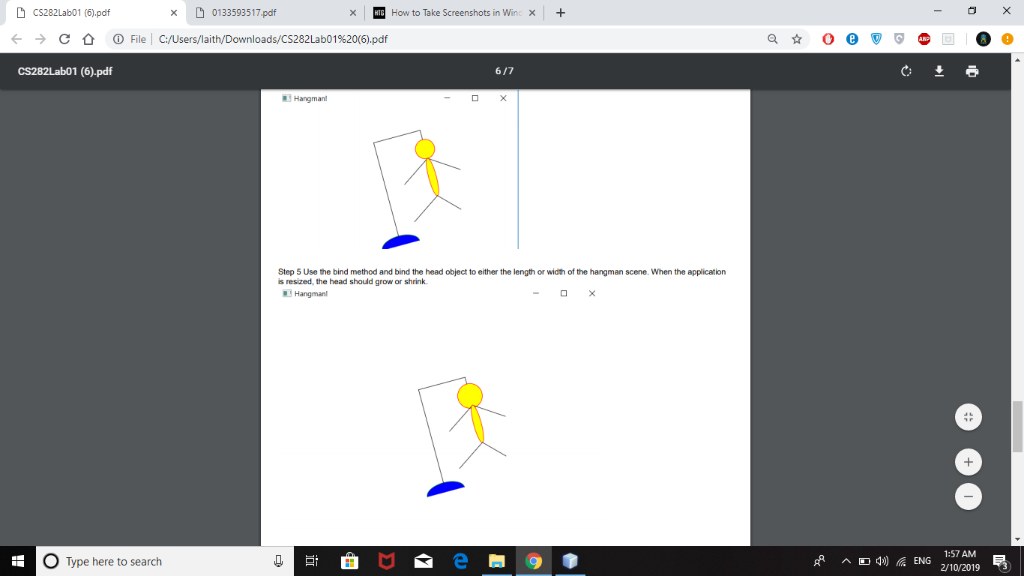Viewport: 1024px width, 576px height.
Task: Click the Type here to search box
Action: [x=165, y=562]
